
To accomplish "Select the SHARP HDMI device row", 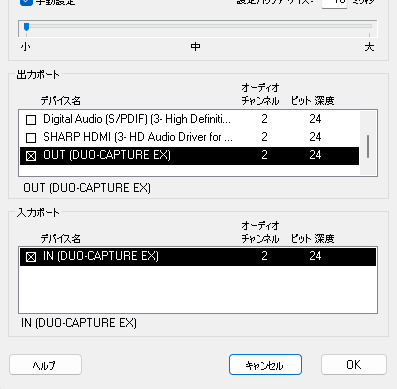I will click(x=189, y=137).
